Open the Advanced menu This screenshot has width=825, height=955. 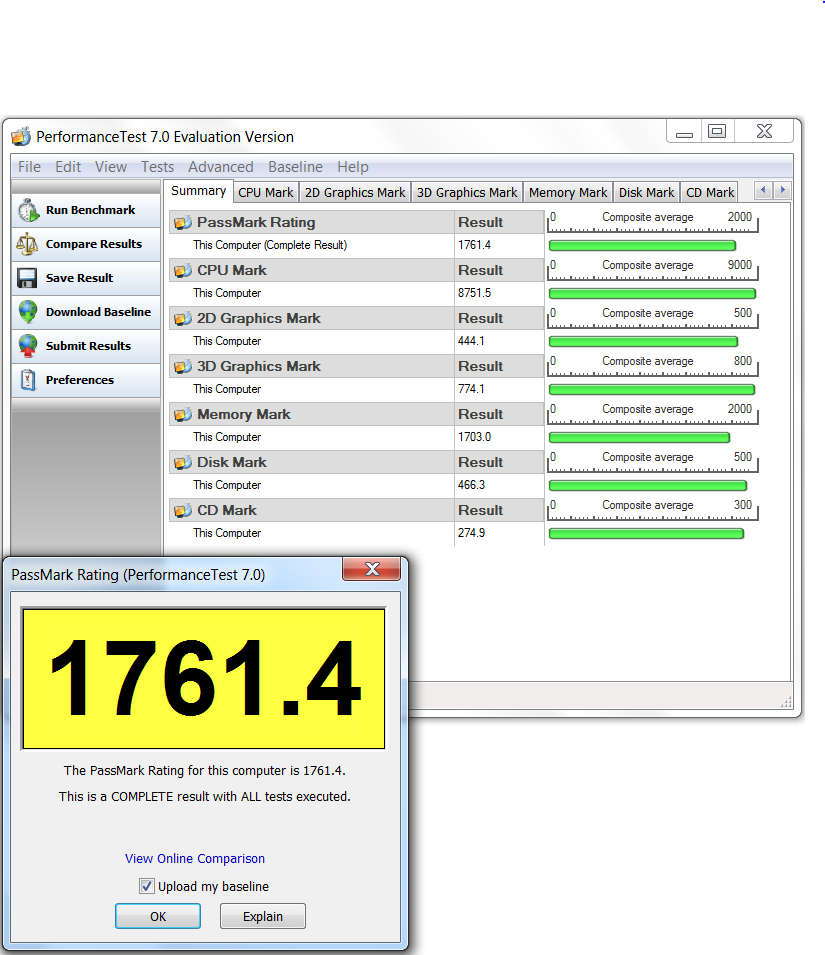(220, 167)
